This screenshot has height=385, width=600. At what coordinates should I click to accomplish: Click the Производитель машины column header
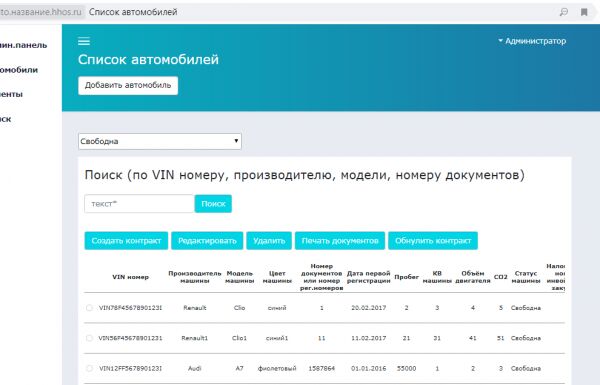coord(195,277)
